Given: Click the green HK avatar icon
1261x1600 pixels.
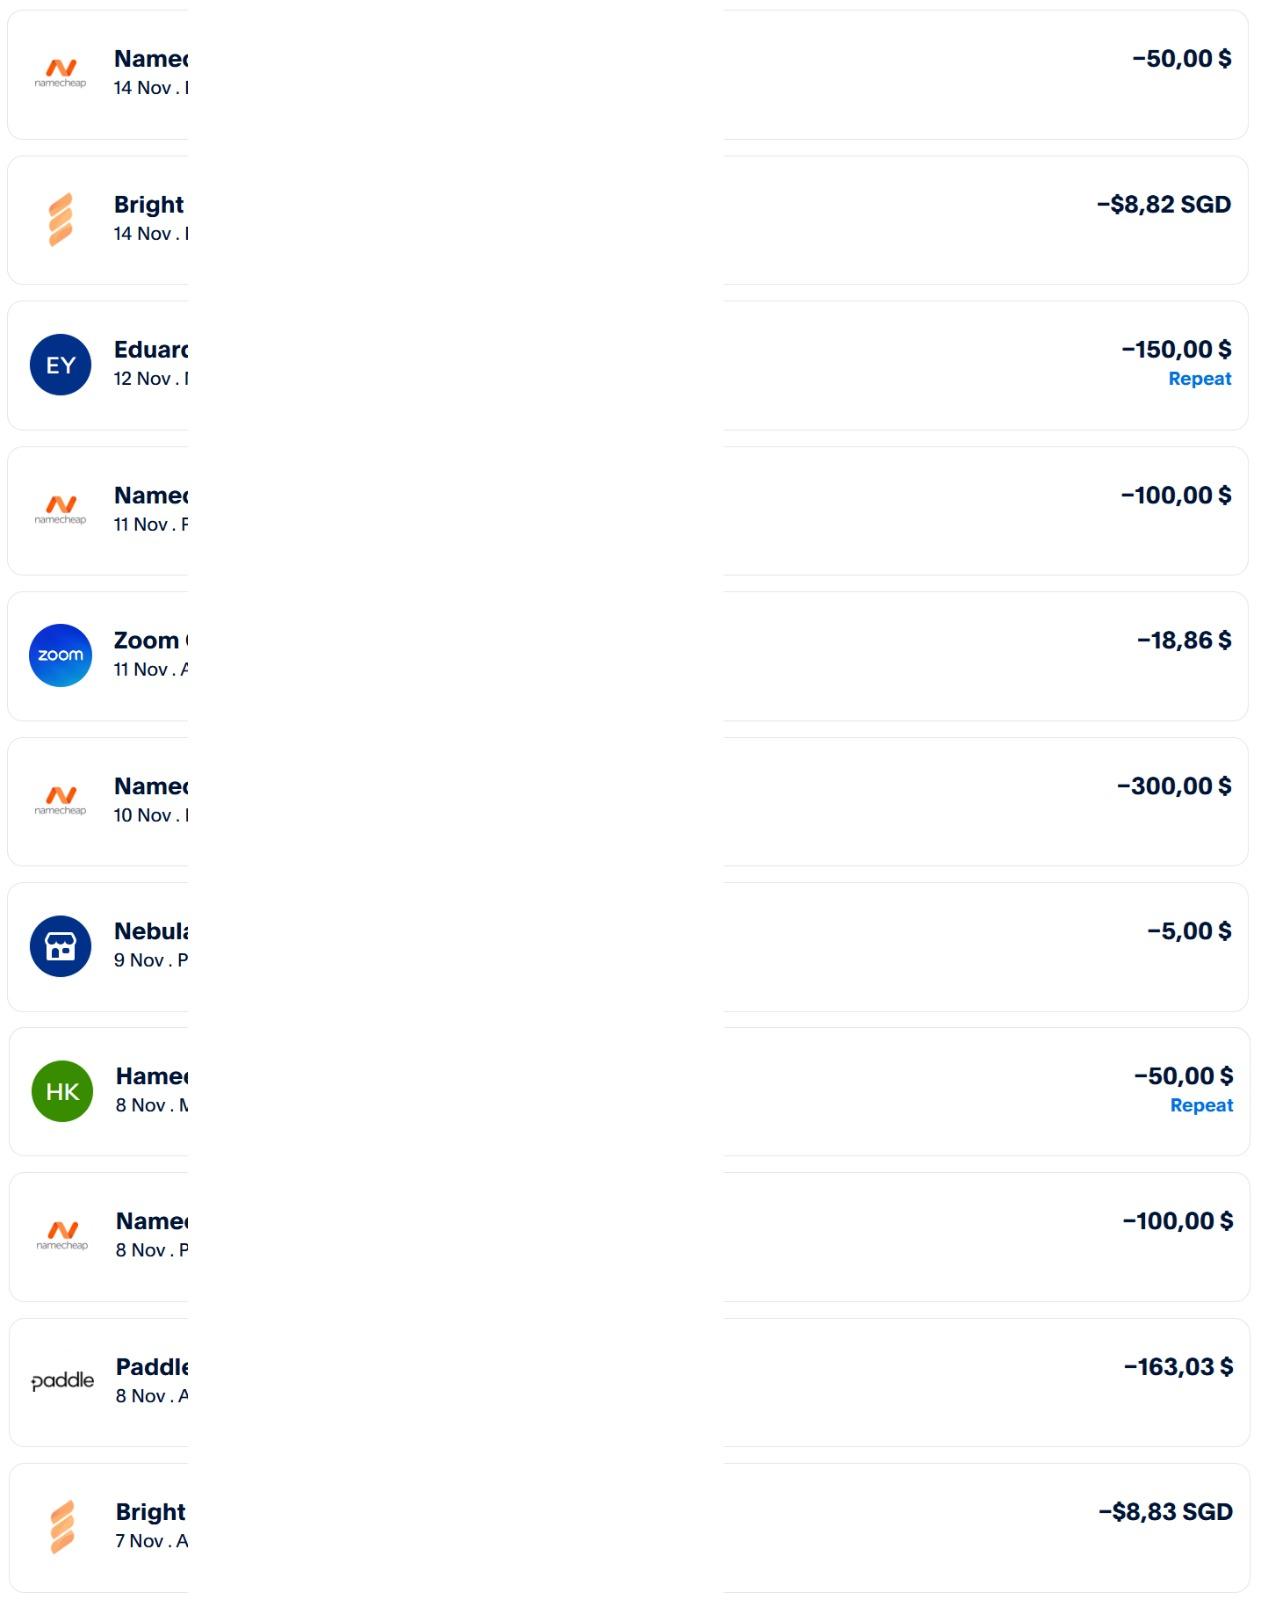Looking at the screenshot, I should [x=62, y=1091].
